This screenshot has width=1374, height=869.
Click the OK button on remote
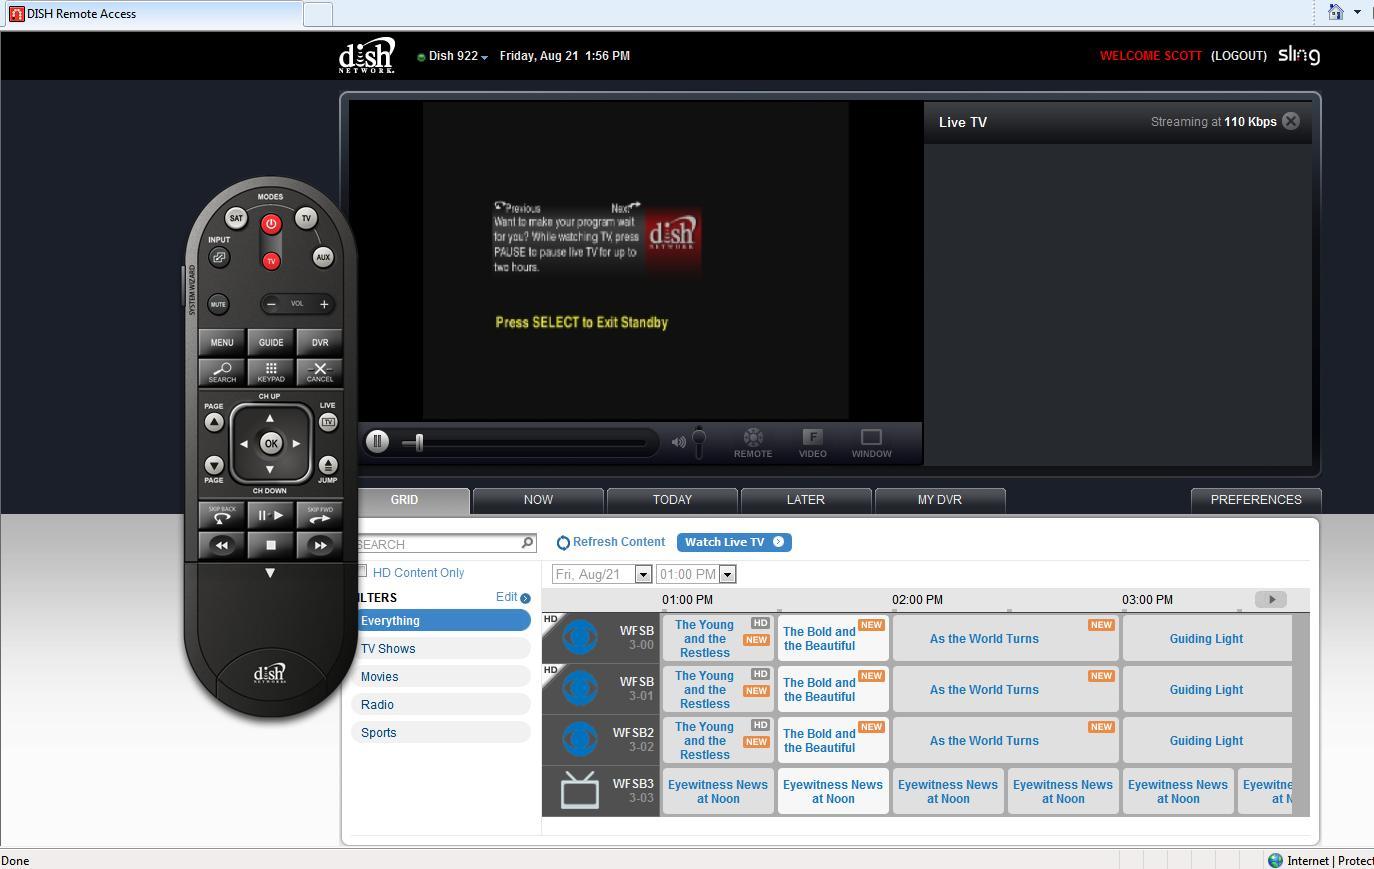coord(270,443)
